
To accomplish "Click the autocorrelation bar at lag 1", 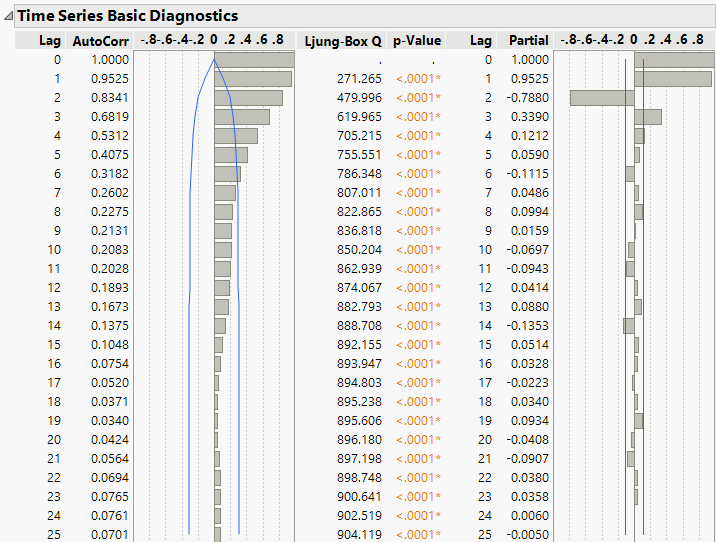I will pos(252,79).
